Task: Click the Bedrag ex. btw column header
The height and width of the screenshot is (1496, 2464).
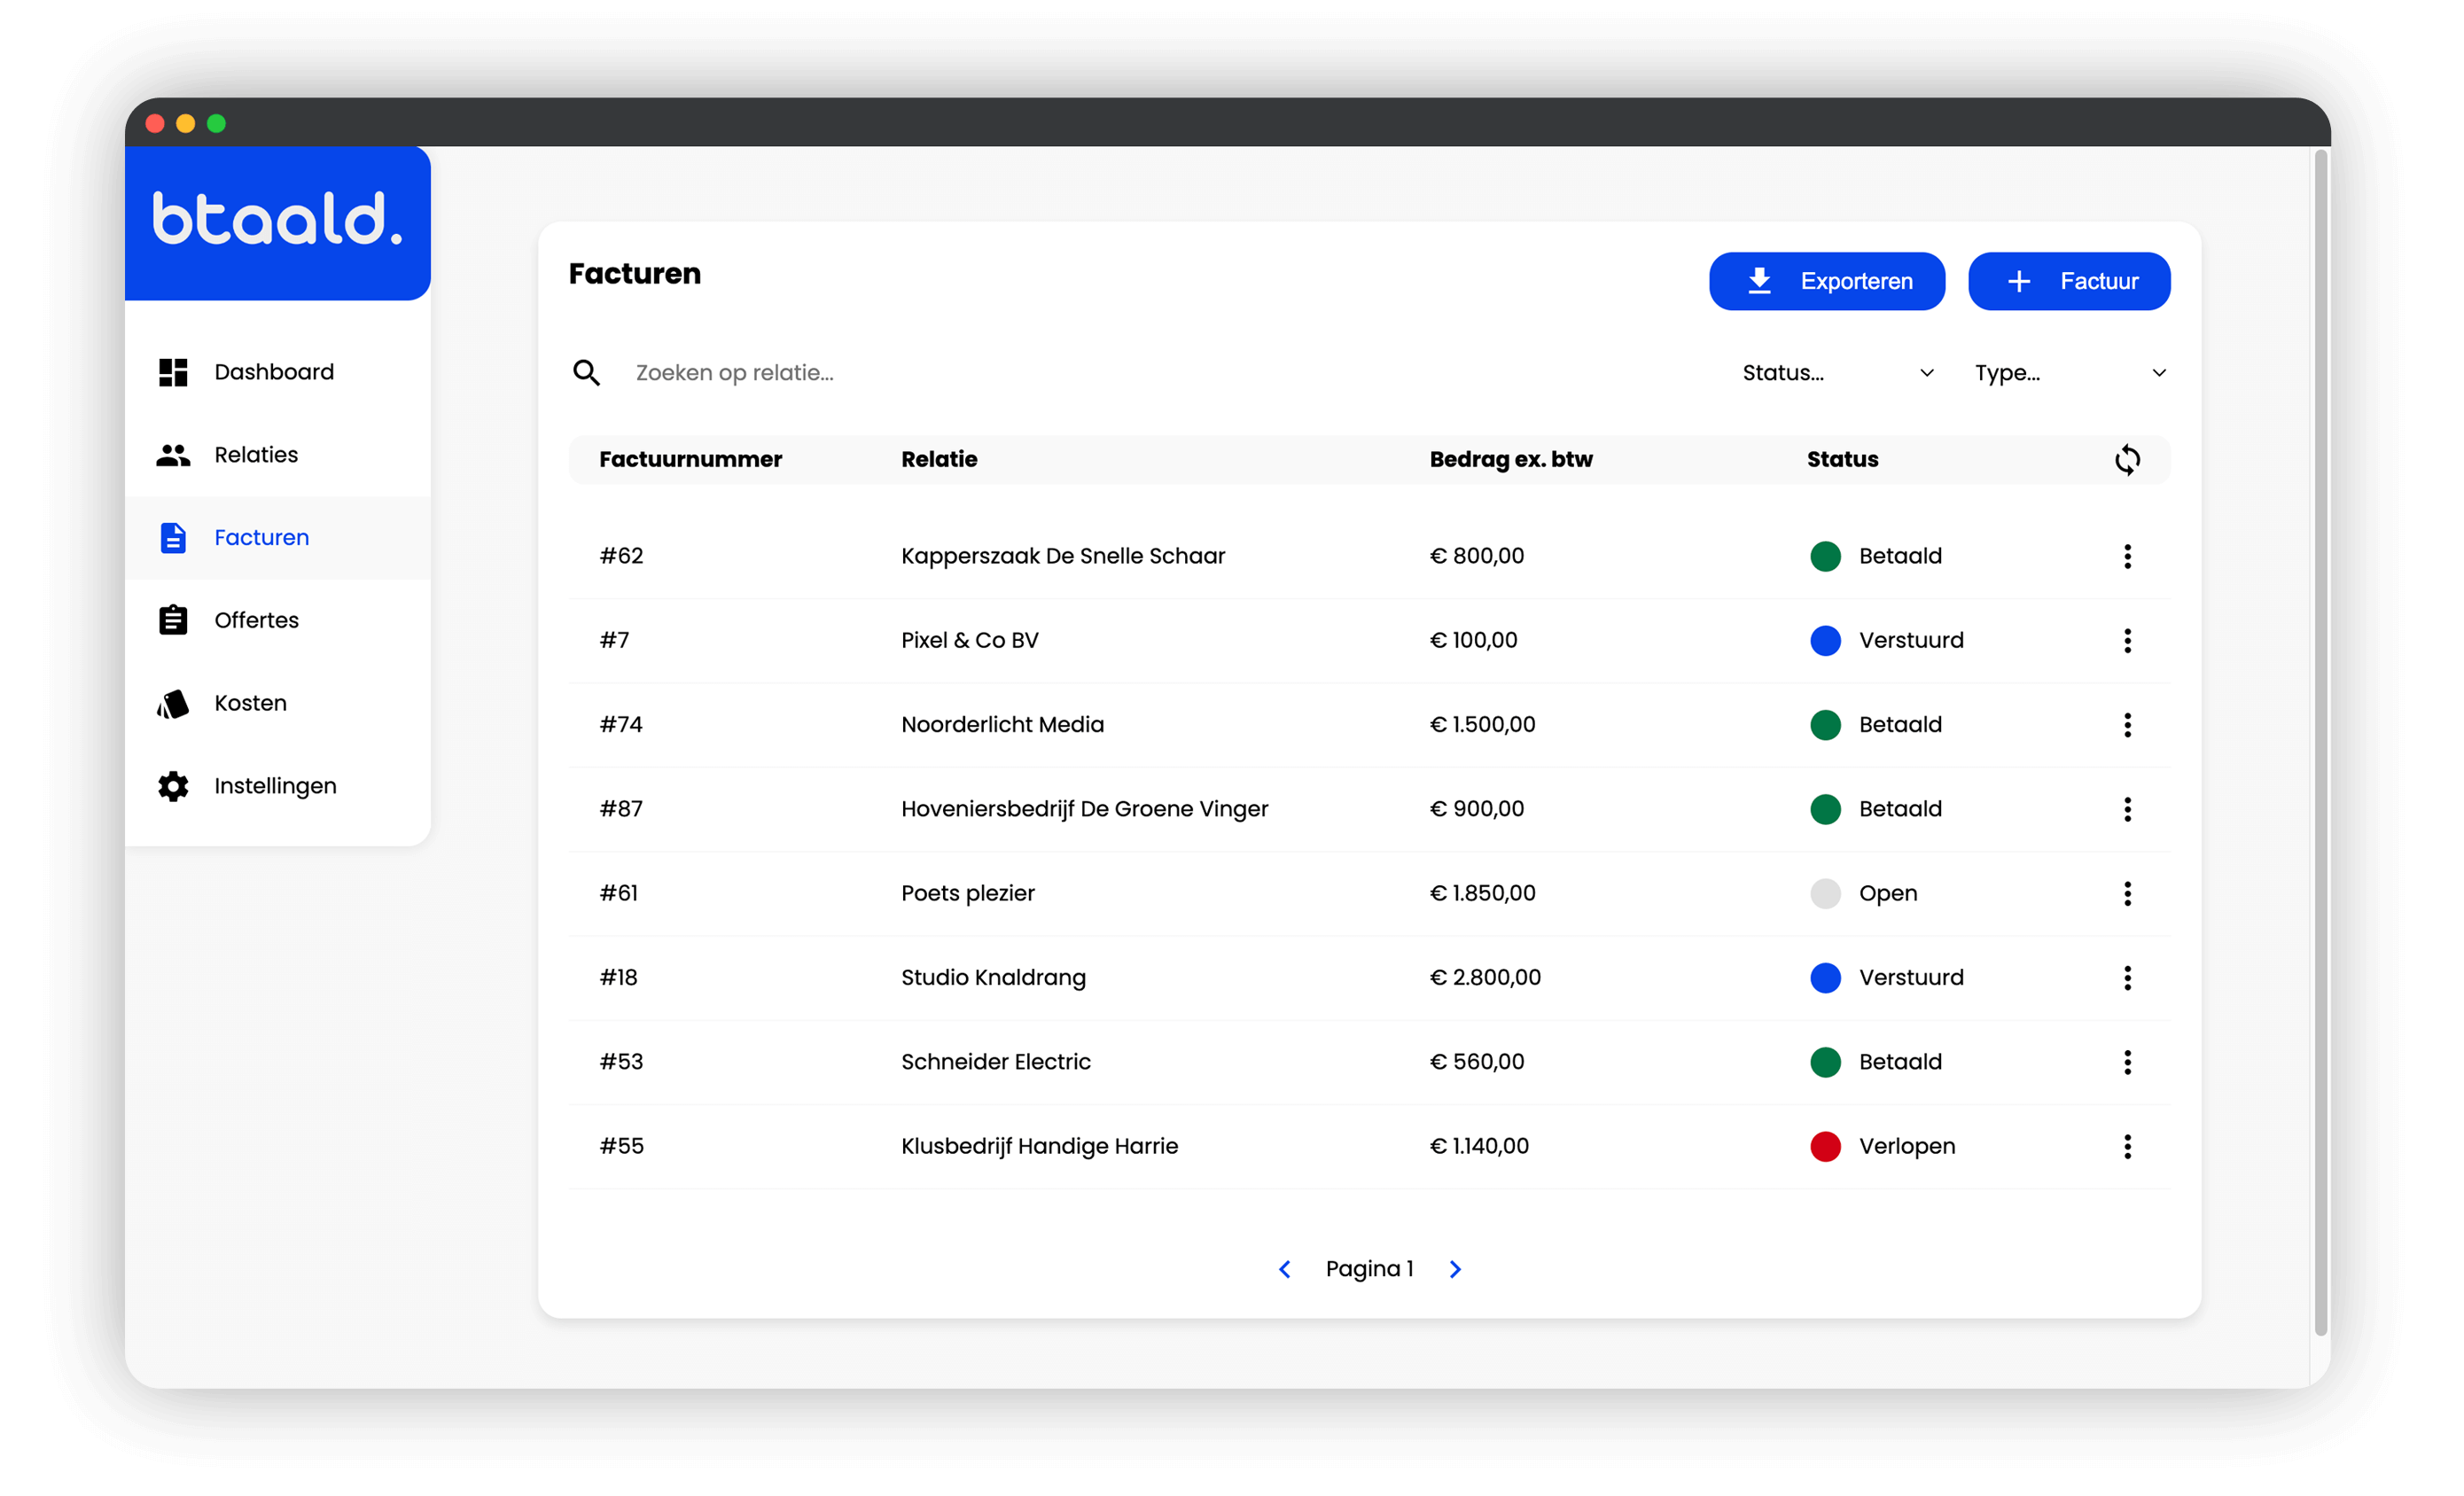Action: point(1511,460)
